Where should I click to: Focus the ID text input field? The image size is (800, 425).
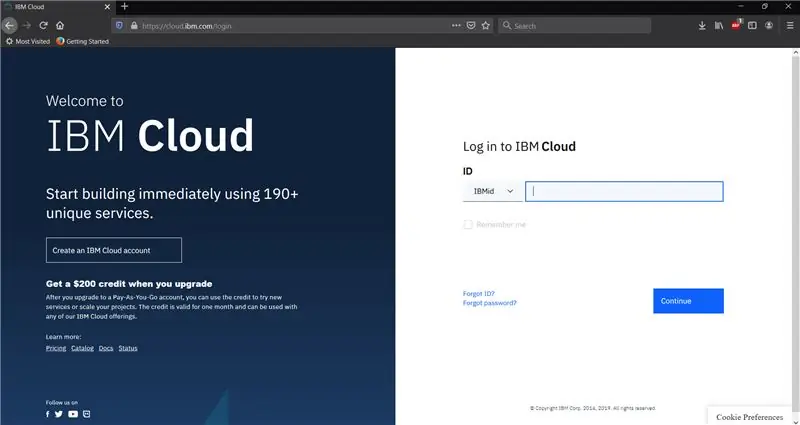point(624,191)
